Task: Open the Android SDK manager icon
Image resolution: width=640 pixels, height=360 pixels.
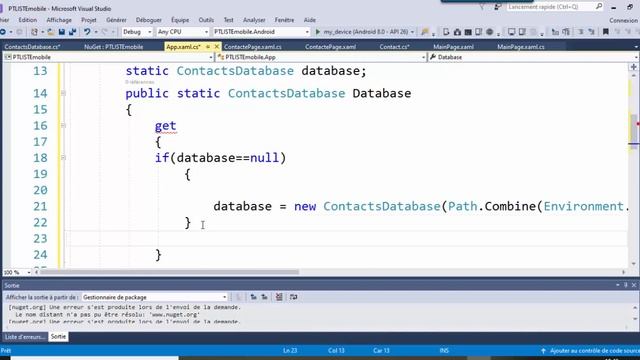Action: pyautogui.click(x=457, y=32)
